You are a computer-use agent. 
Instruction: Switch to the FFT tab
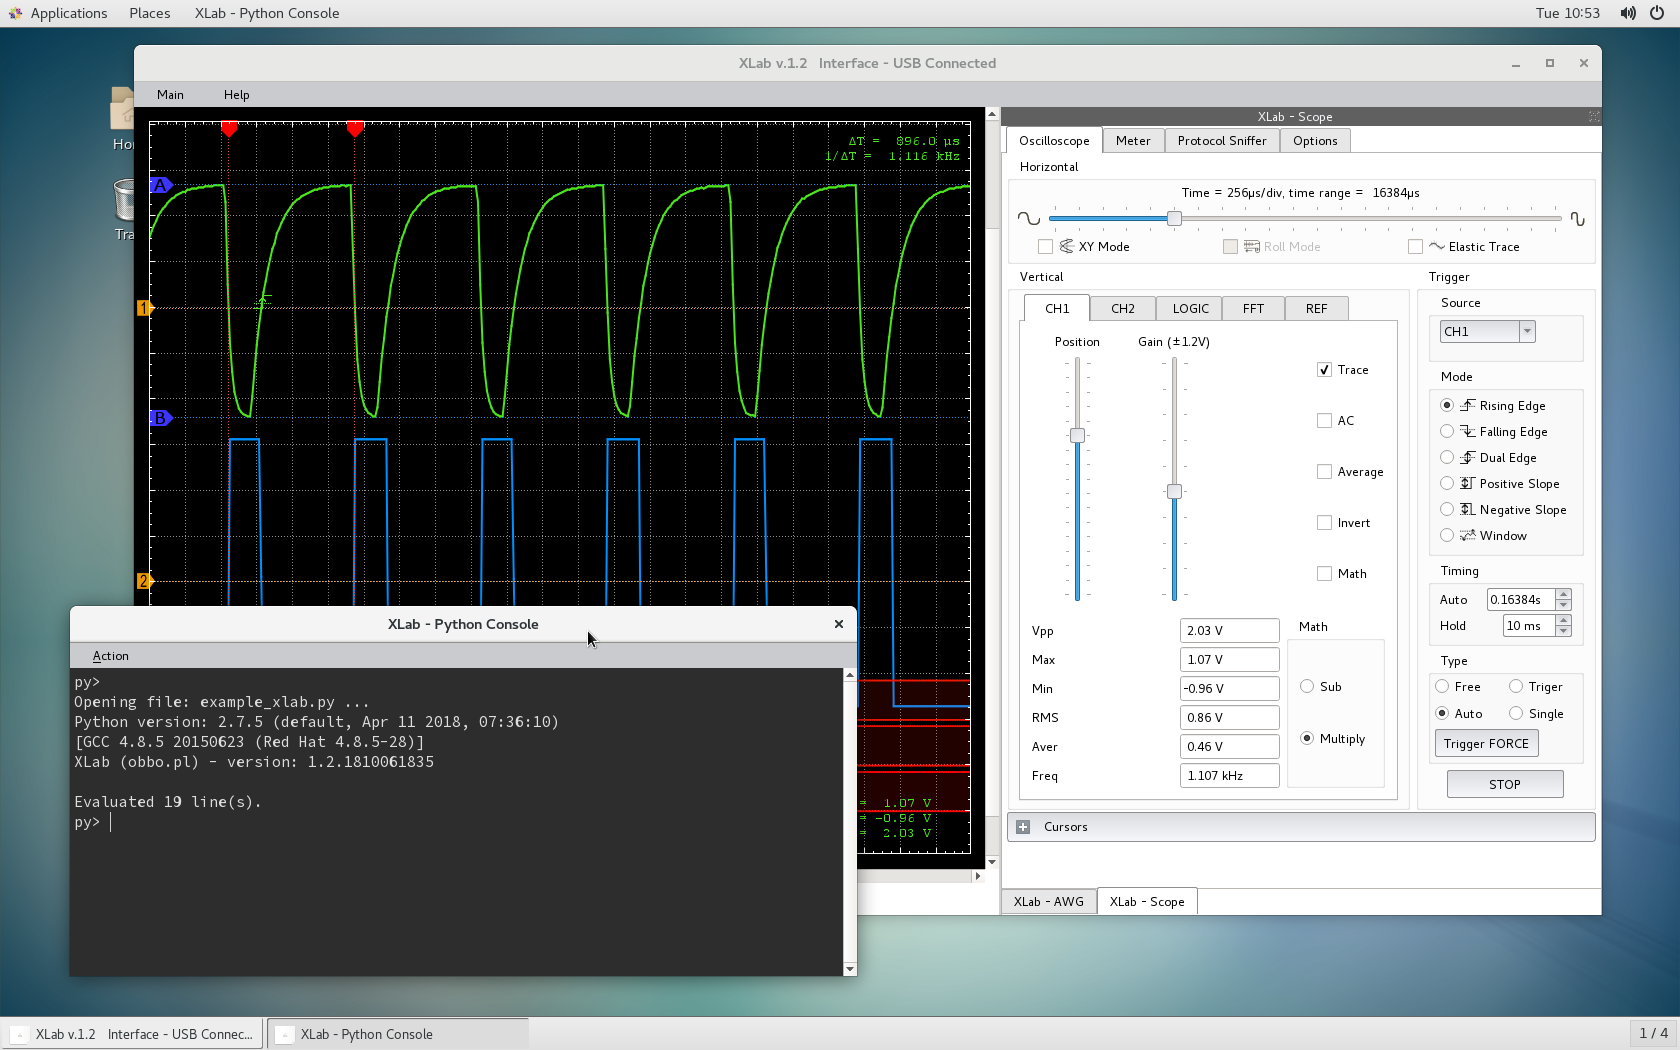tap(1253, 308)
